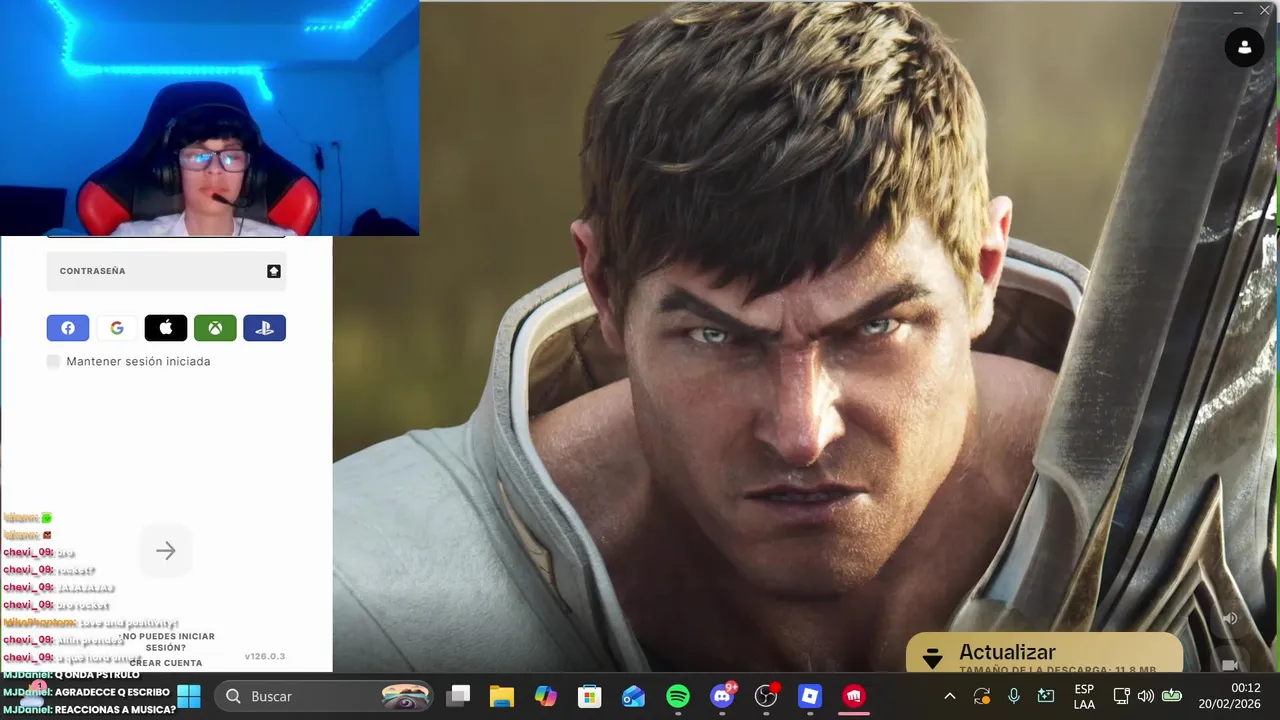This screenshot has height=720, width=1280.
Task: Click the microphone tray icon
Action: (1014, 696)
